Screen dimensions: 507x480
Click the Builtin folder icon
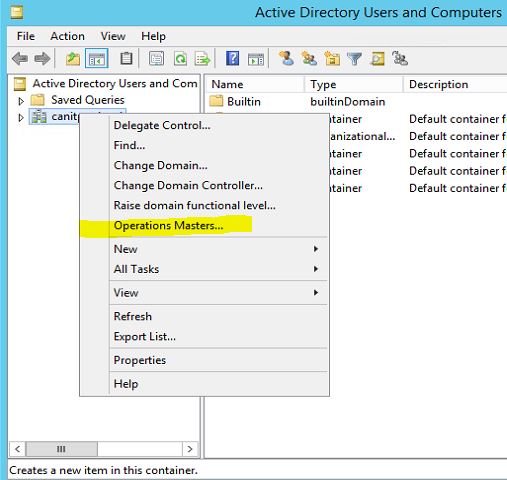216,101
